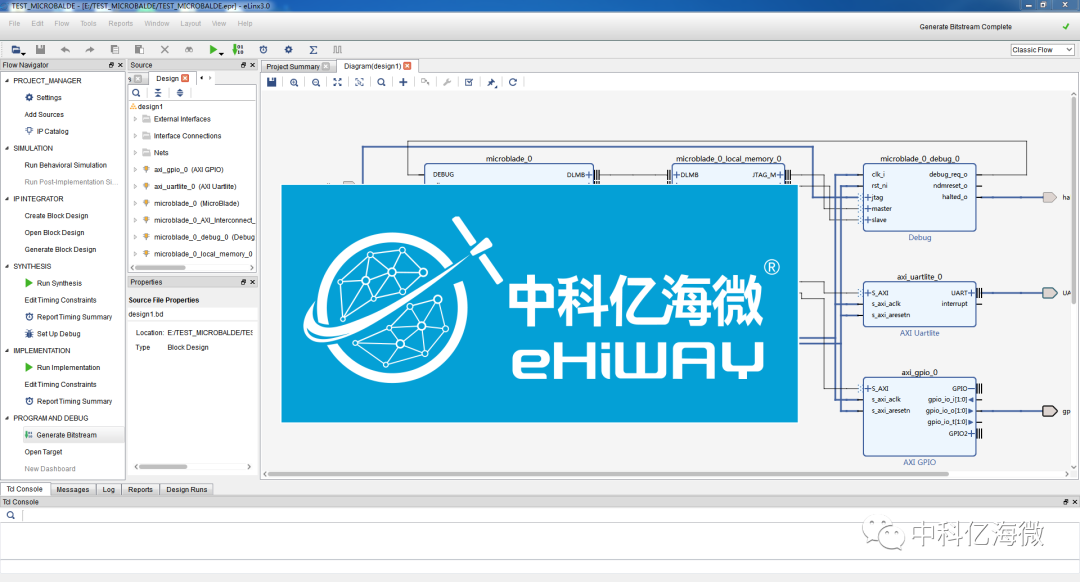
Task: Click the Tcl Console tab
Action: [24, 488]
